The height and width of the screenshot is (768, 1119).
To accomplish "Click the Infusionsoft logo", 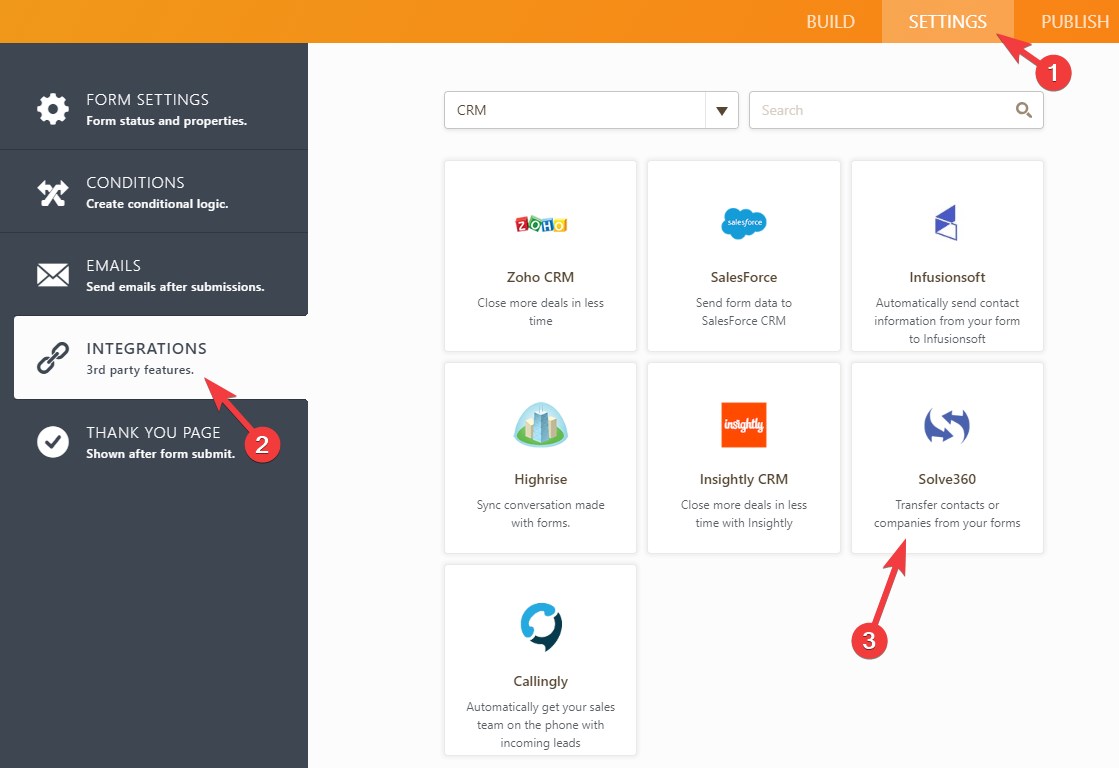I will click(946, 223).
